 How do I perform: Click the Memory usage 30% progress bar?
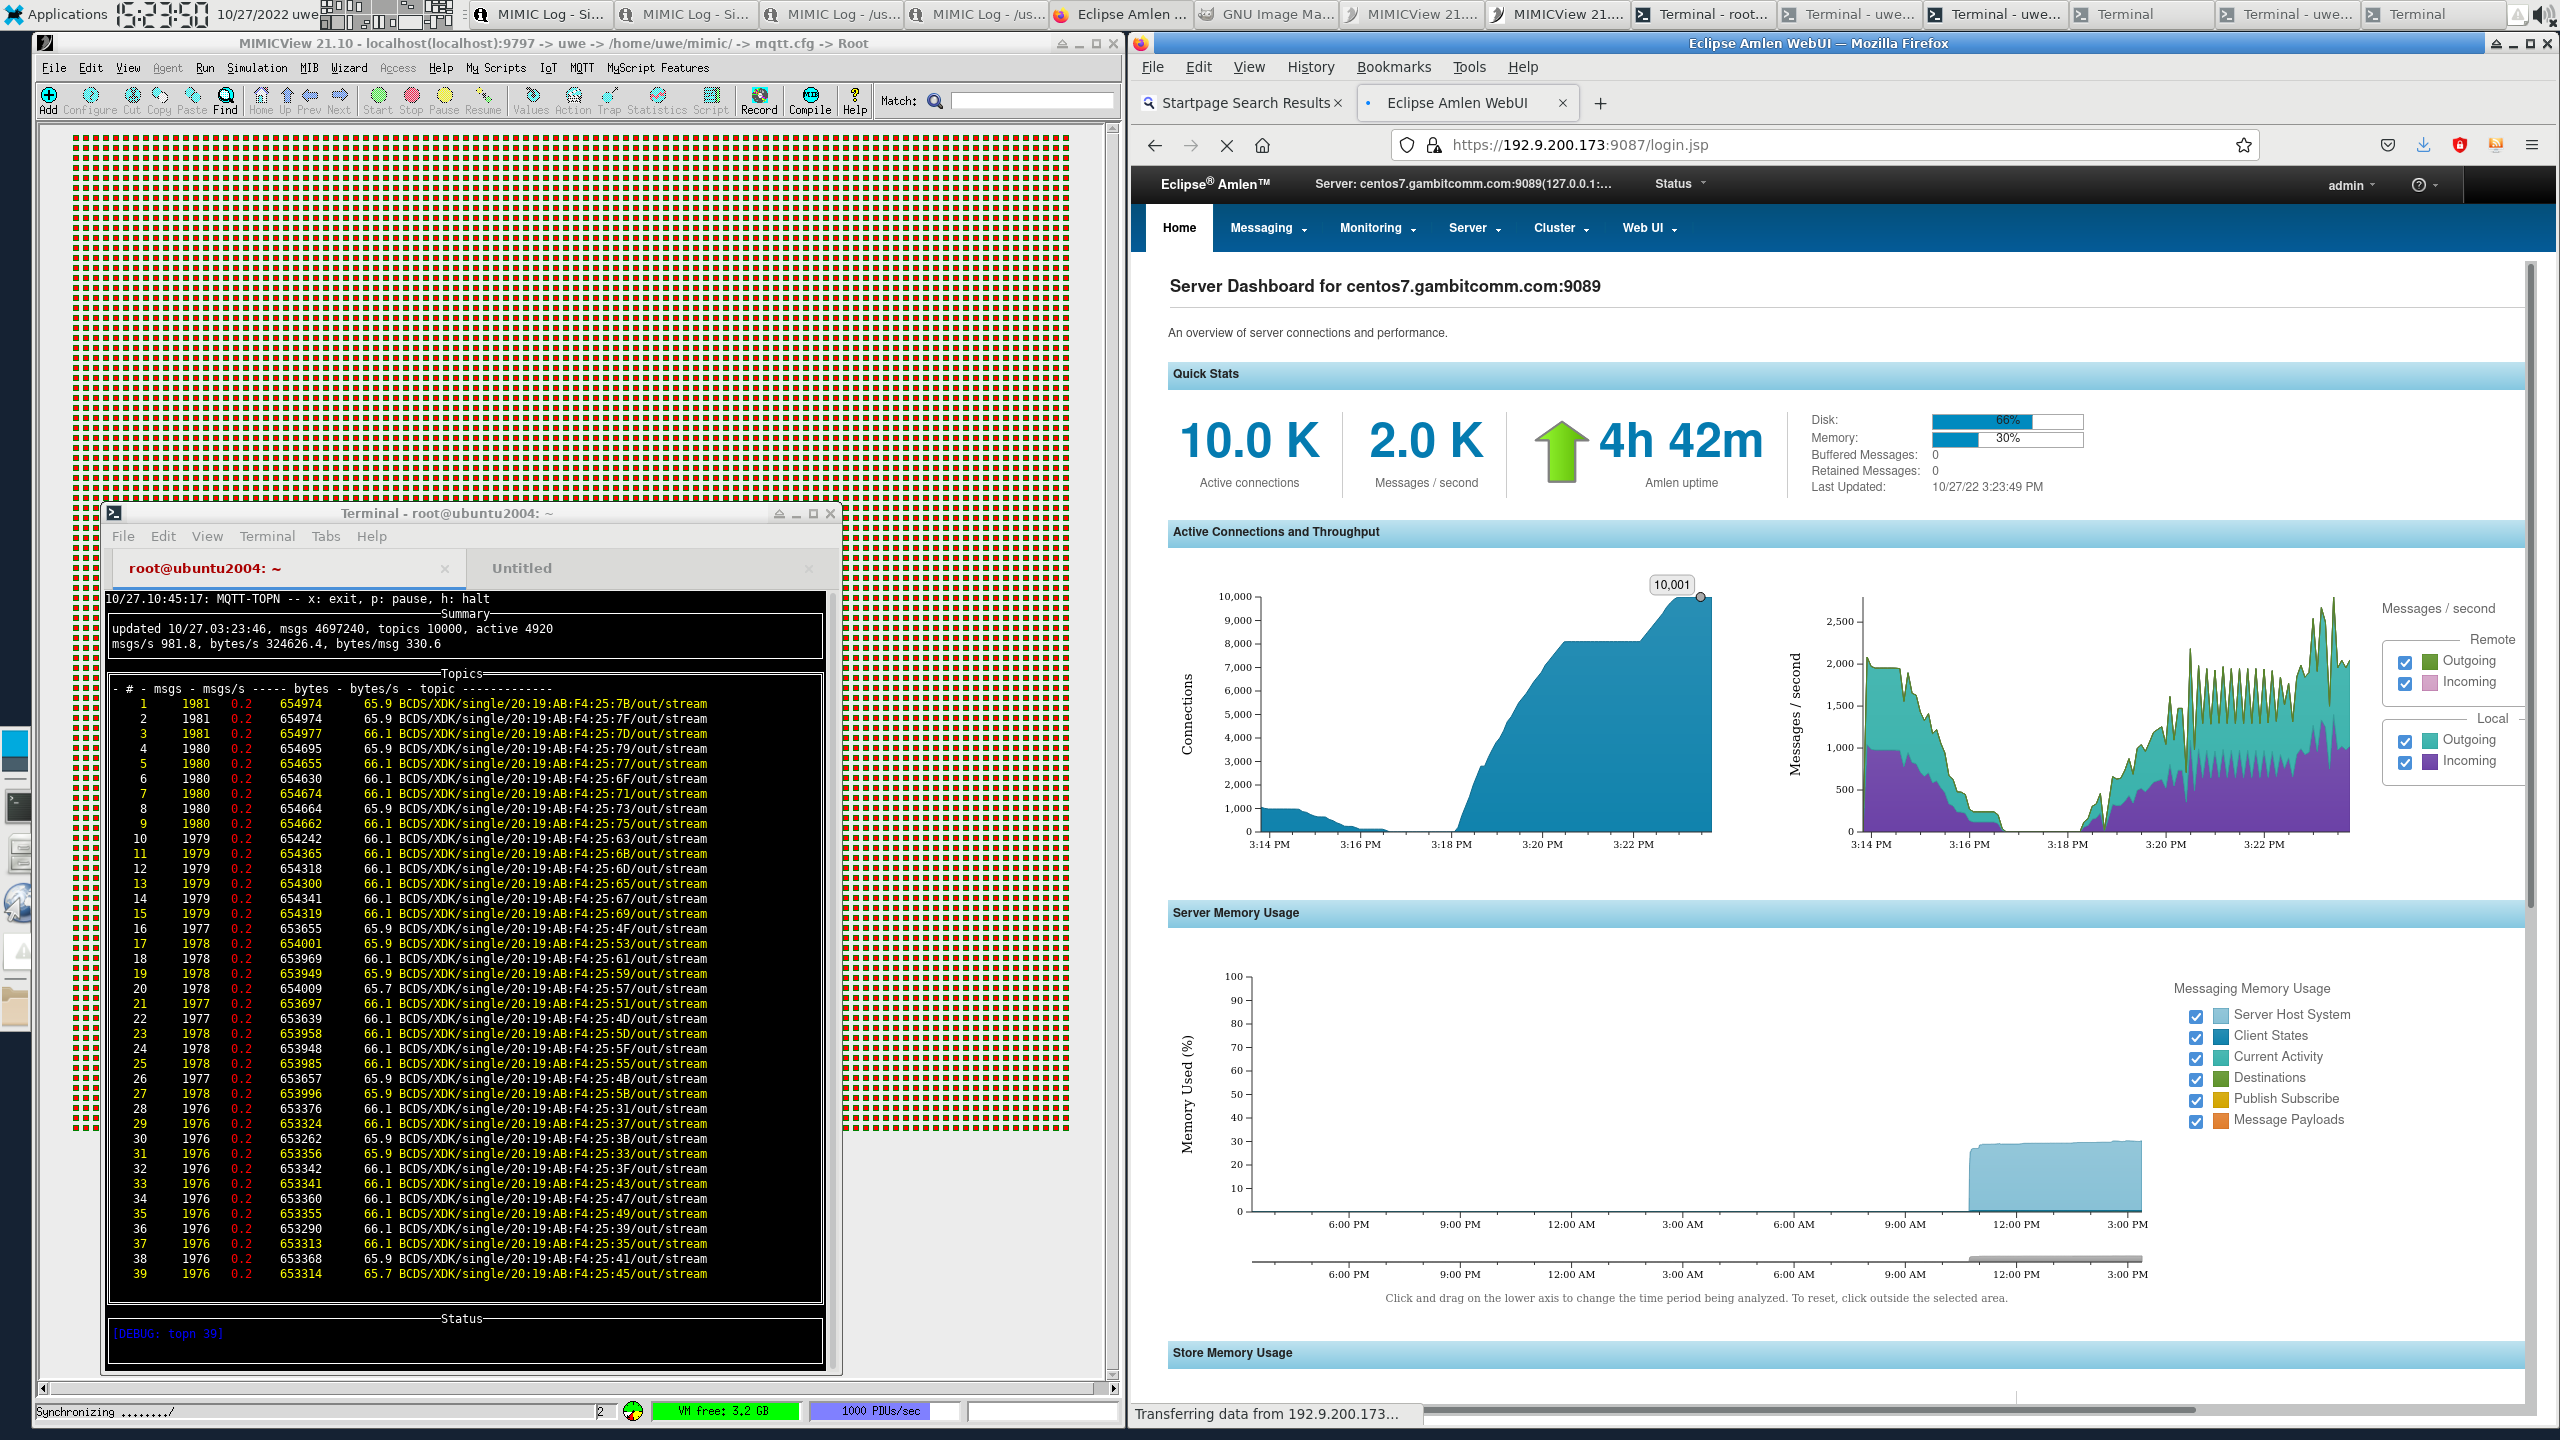2007,439
